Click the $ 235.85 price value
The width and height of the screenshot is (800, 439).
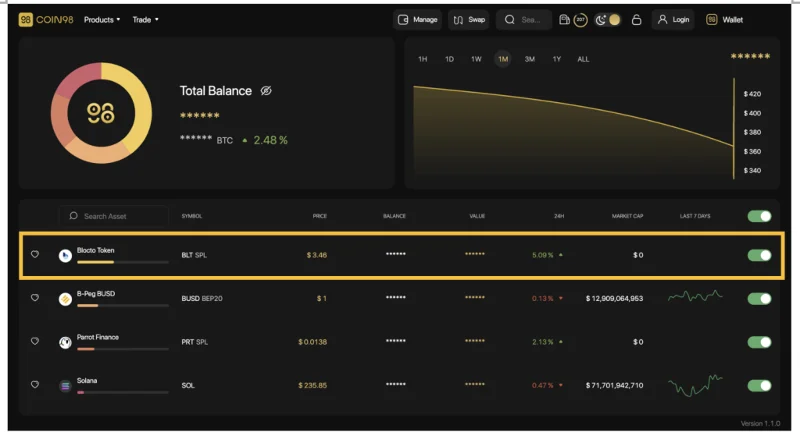tap(313, 385)
